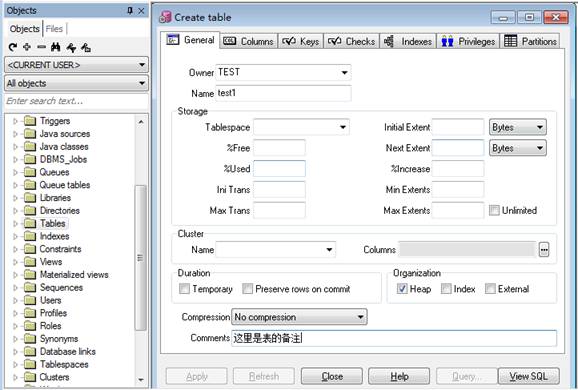Click the Directories folder icon
Viewport: 578px width, 390px height.
coord(30,210)
